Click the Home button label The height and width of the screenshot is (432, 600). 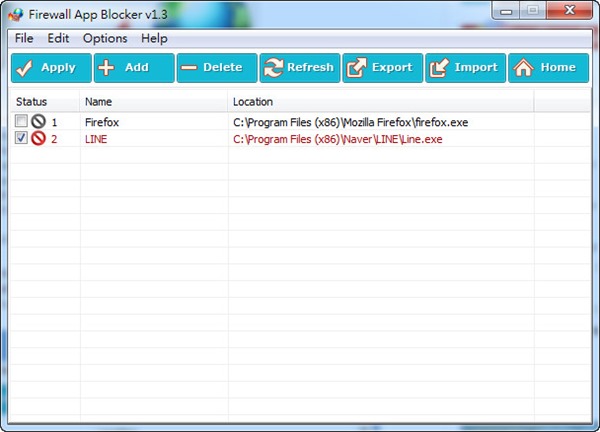[558, 67]
